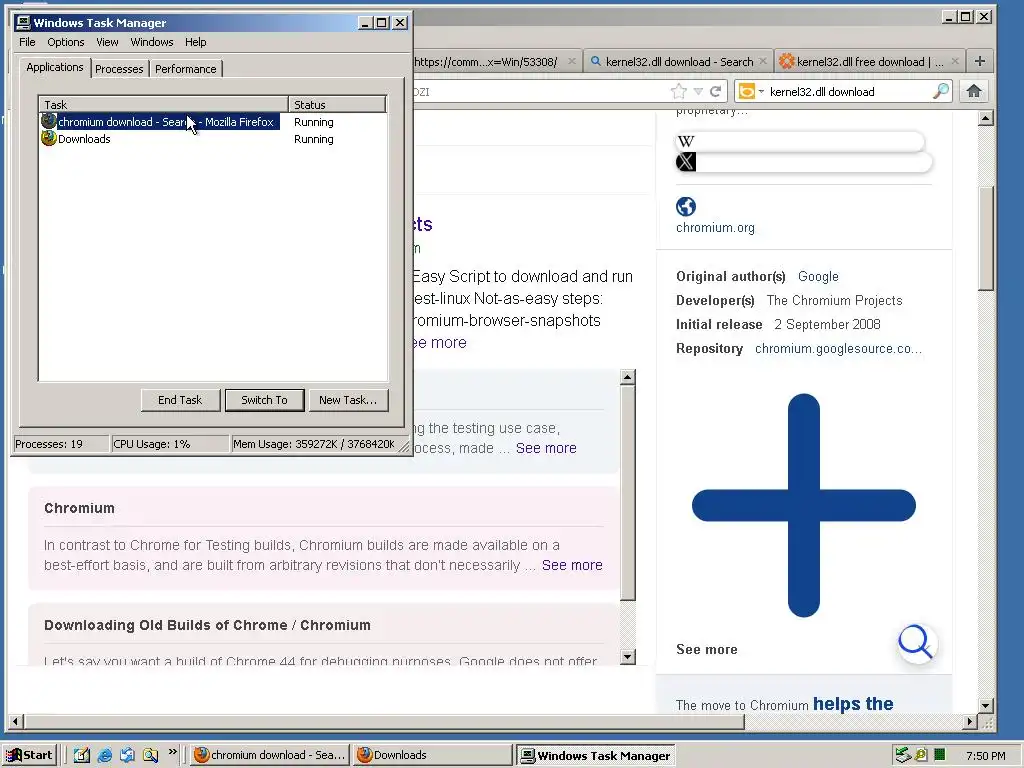Viewport: 1024px width, 768px height.
Task: Open the chromium.googlesource.co... repository link
Action: (839, 349)
